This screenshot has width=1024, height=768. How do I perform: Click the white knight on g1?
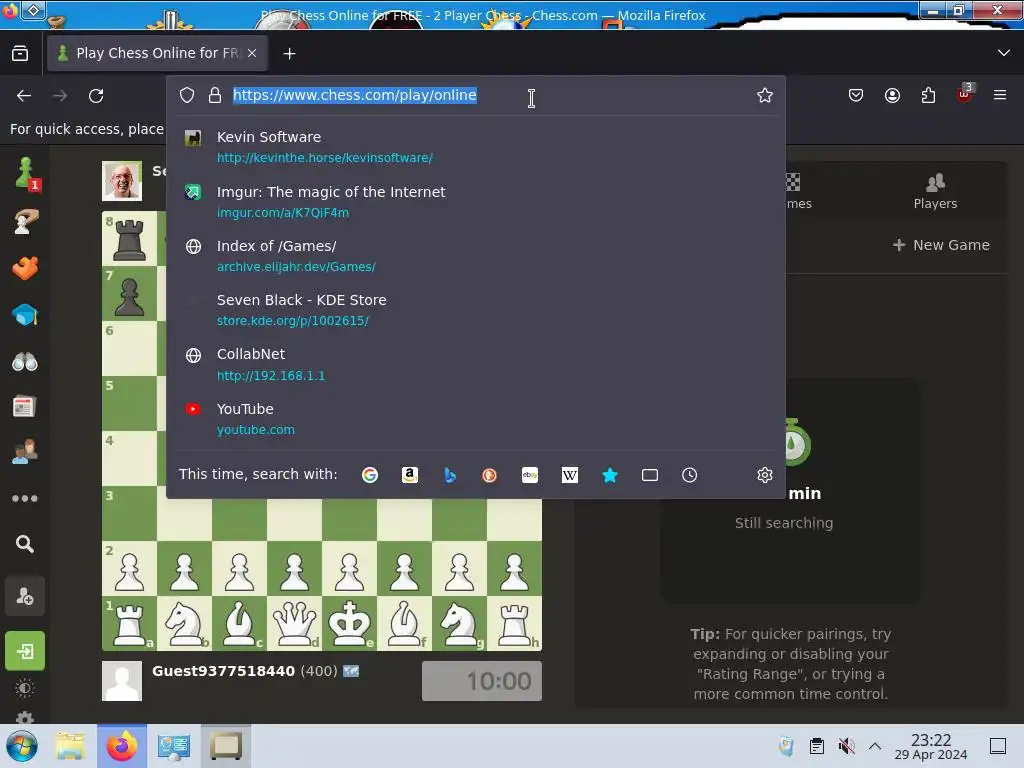(459, 623)
